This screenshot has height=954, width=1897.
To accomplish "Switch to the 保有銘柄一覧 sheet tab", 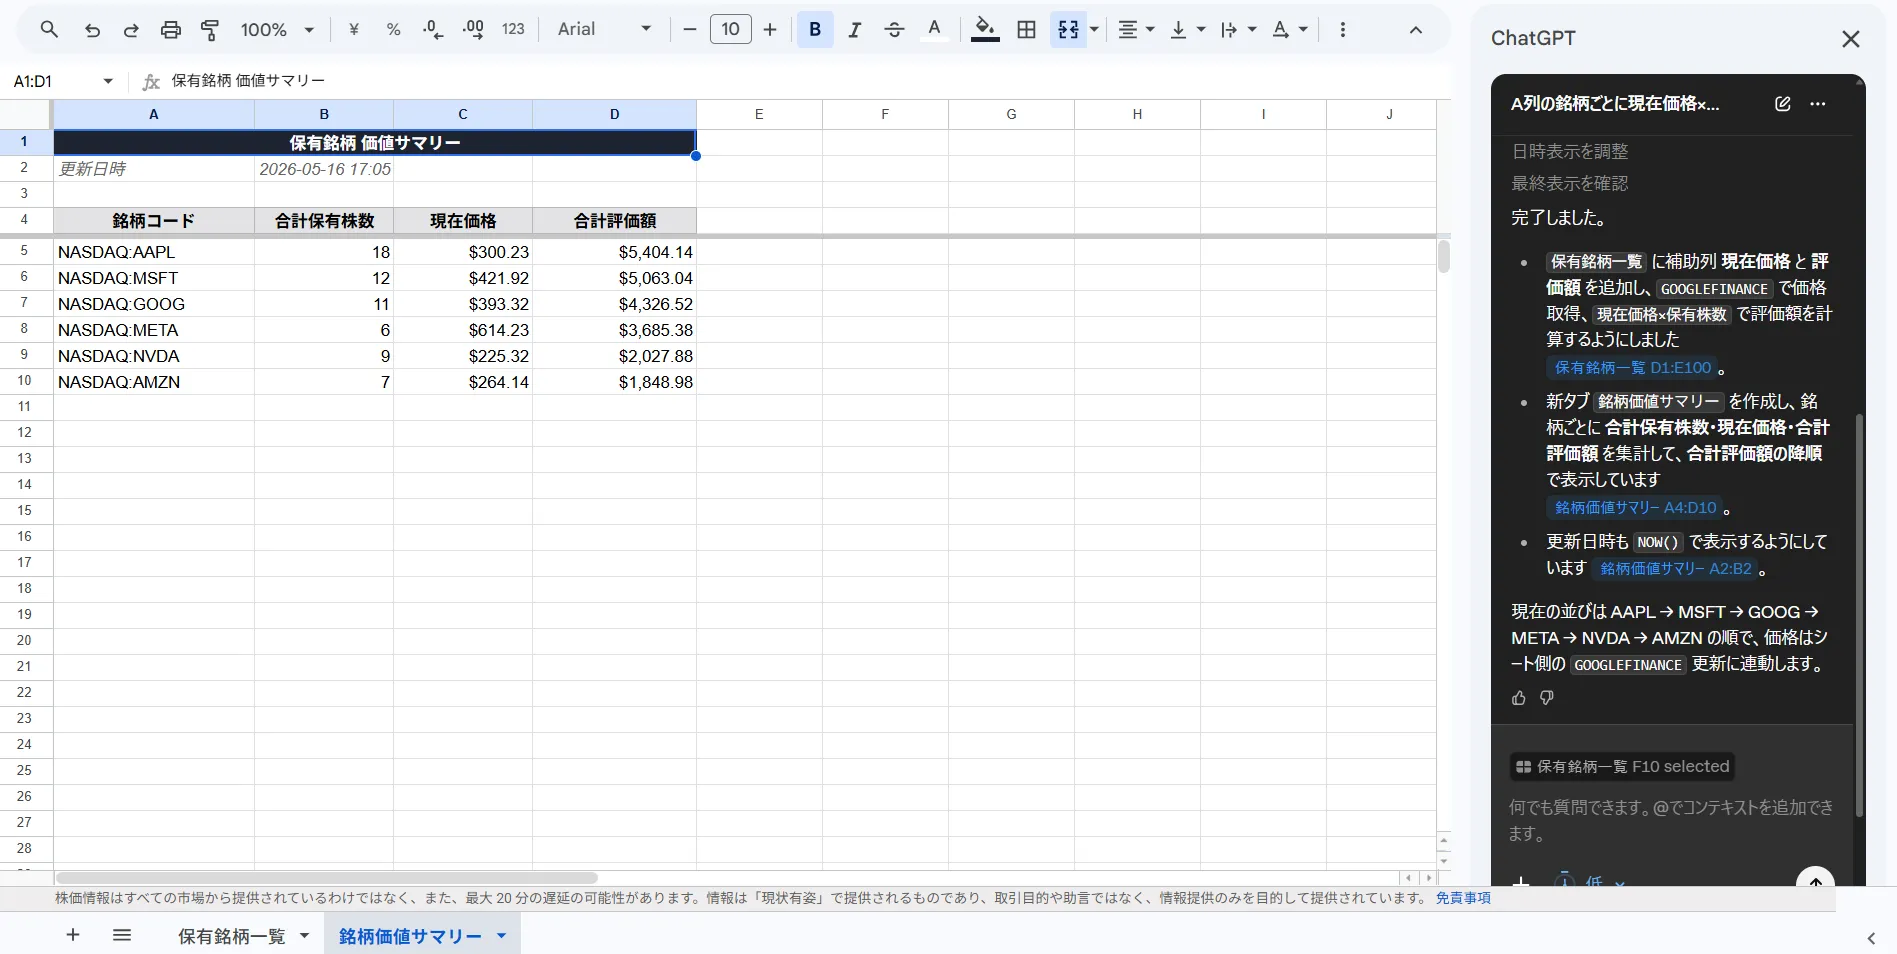I will [x=232, y=936].
